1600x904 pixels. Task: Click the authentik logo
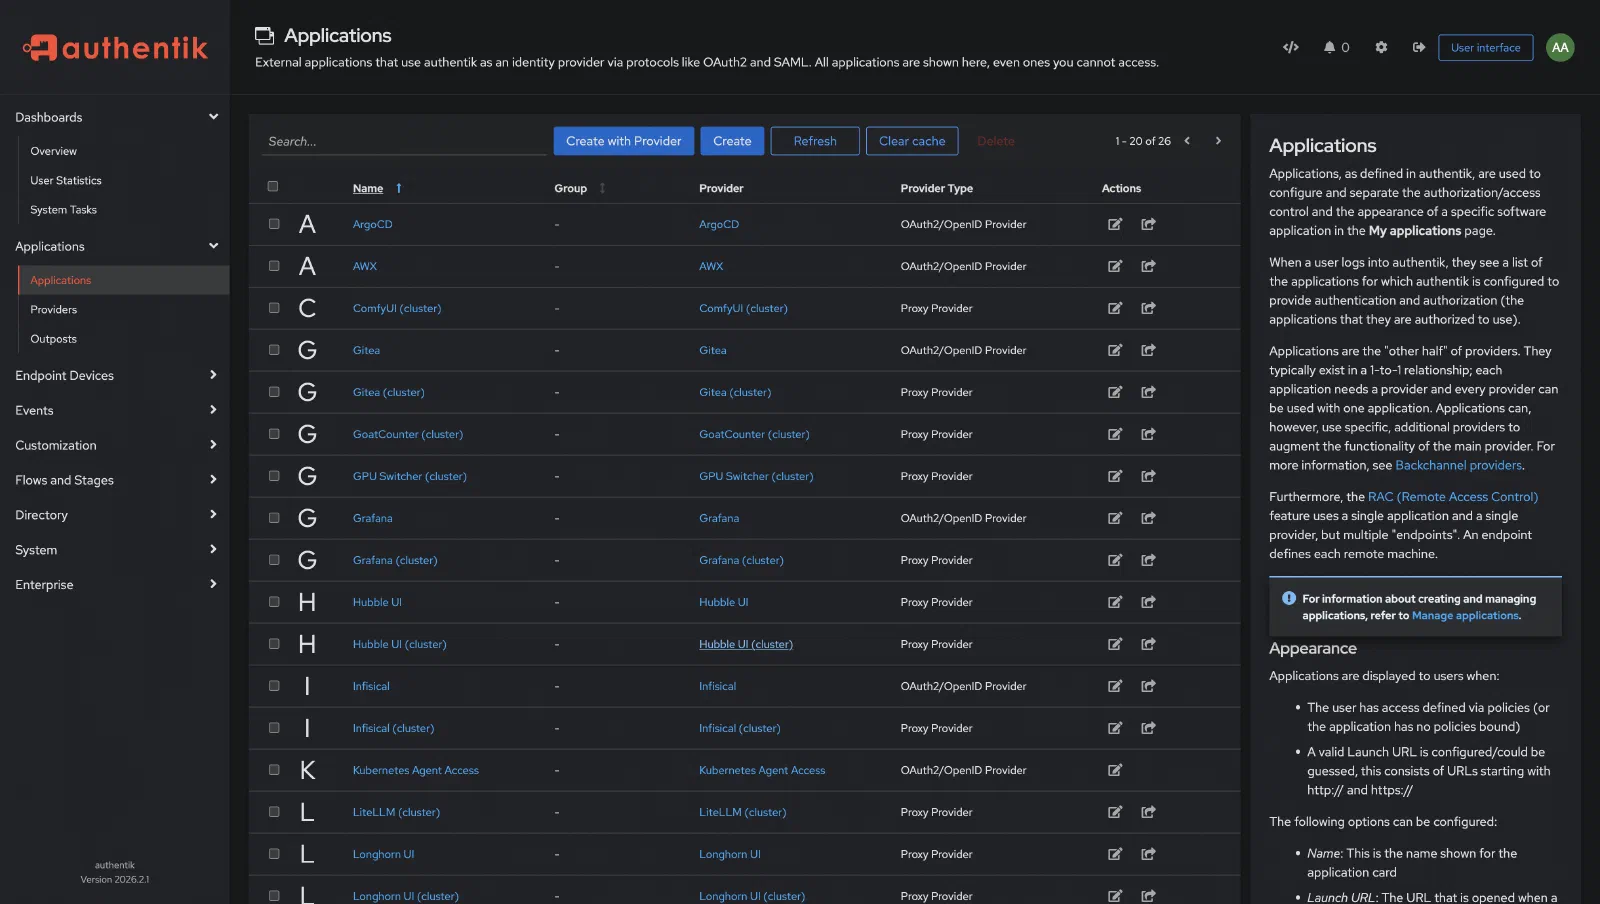(115, 47)
